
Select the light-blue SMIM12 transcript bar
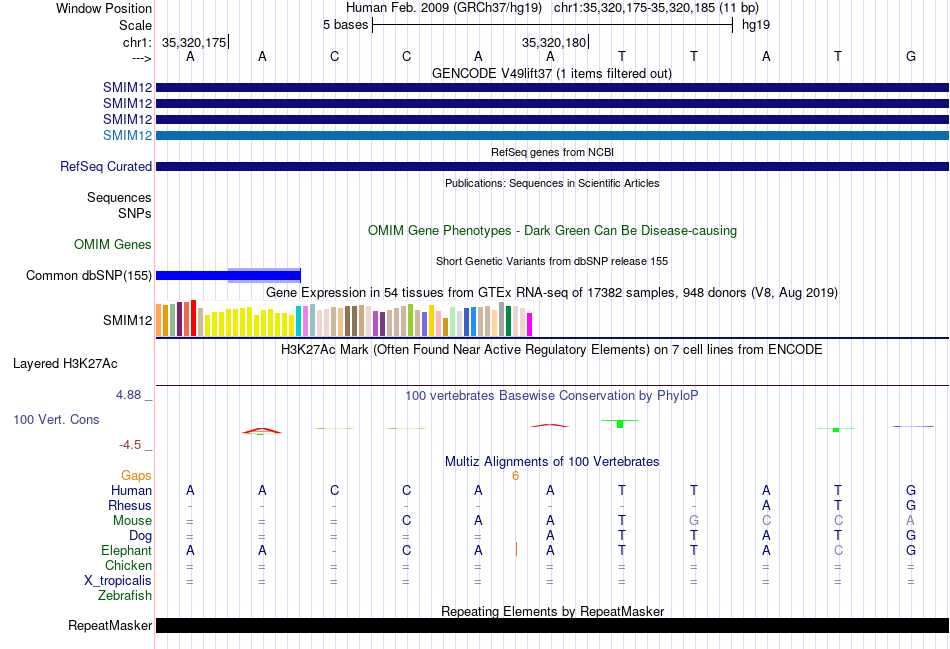tap(552, 135)
